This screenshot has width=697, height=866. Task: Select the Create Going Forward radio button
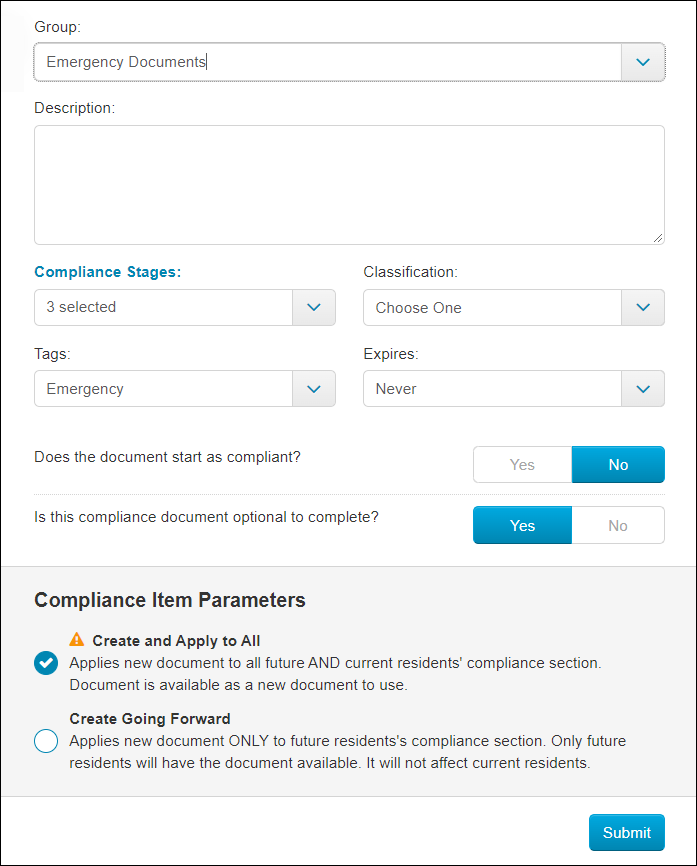(46, 741)
